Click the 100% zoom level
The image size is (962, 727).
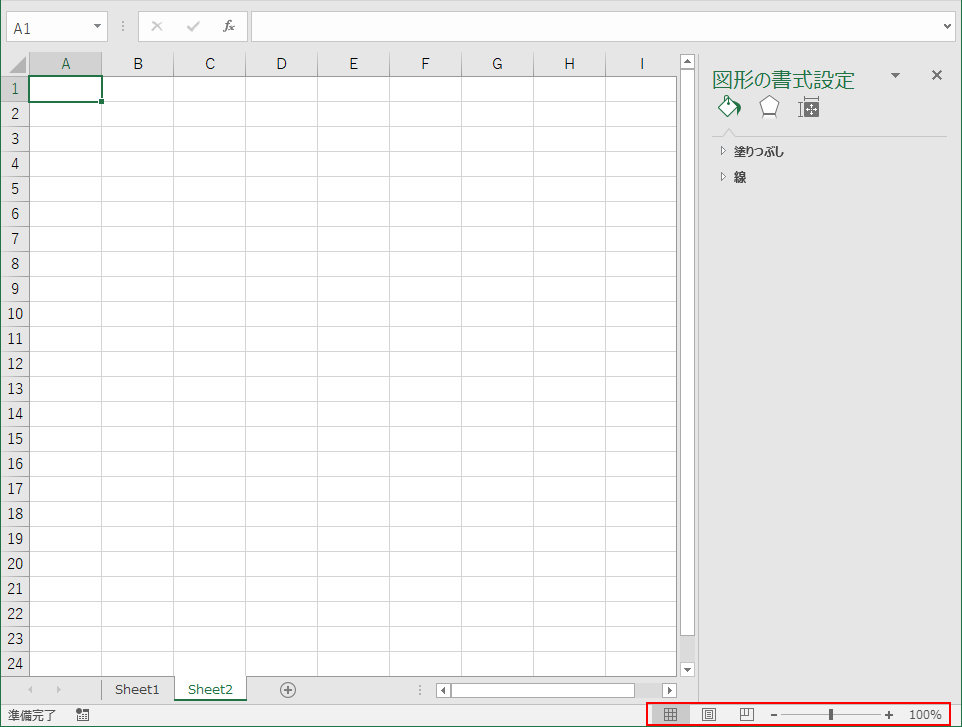[925, 715]
